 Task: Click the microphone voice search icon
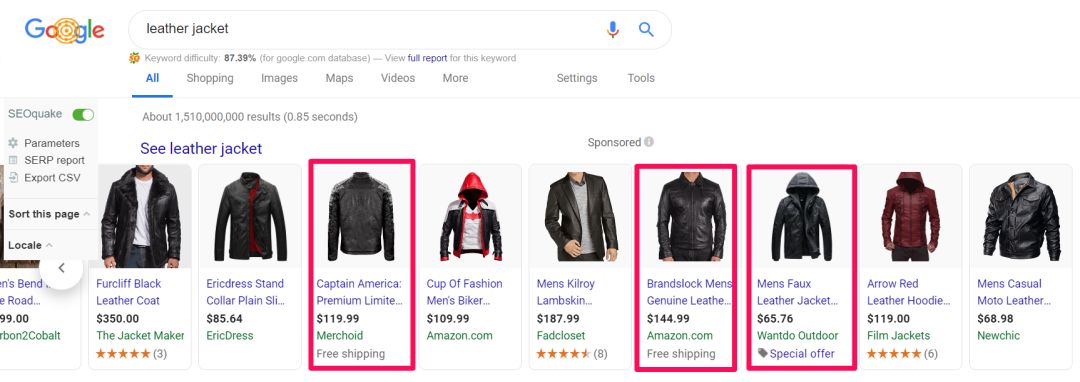(612, 30)
